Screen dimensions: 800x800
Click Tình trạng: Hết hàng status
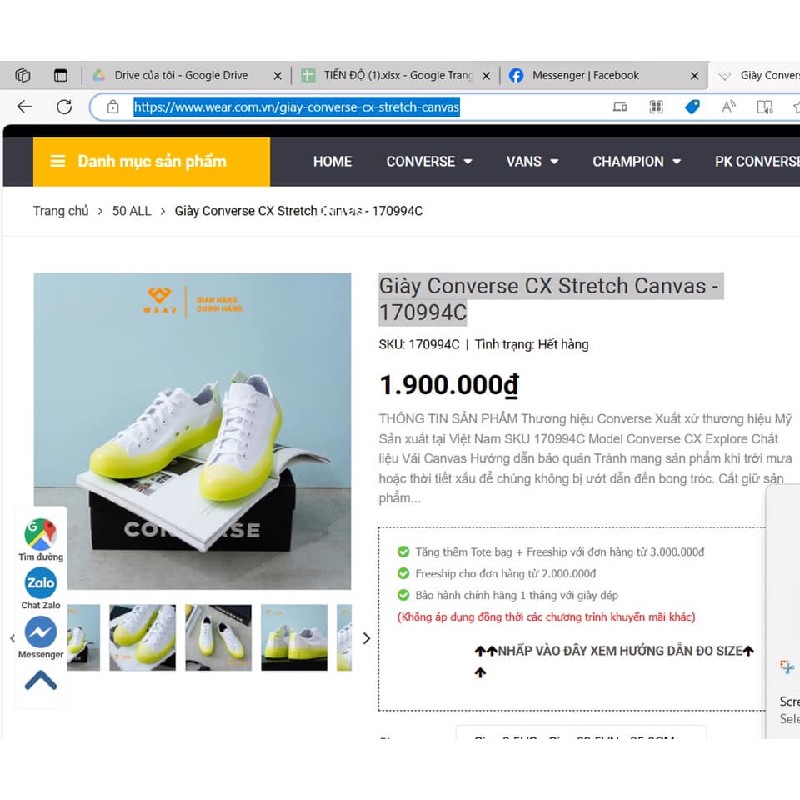[532, 344]
